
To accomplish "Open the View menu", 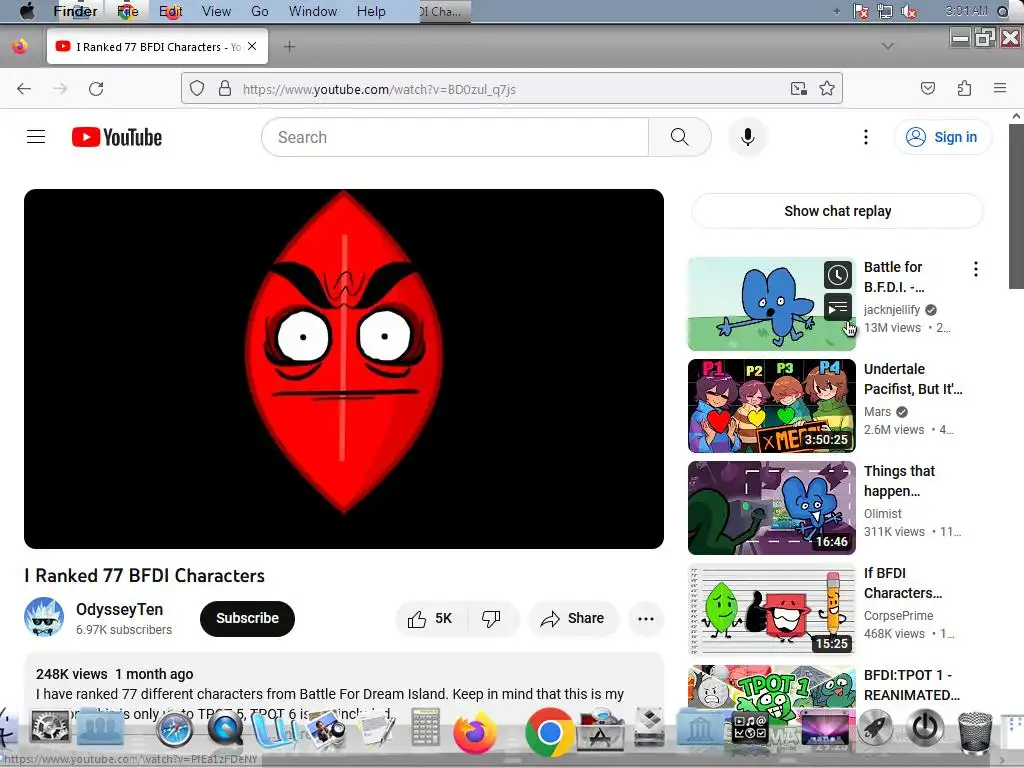I will (216, 11).
